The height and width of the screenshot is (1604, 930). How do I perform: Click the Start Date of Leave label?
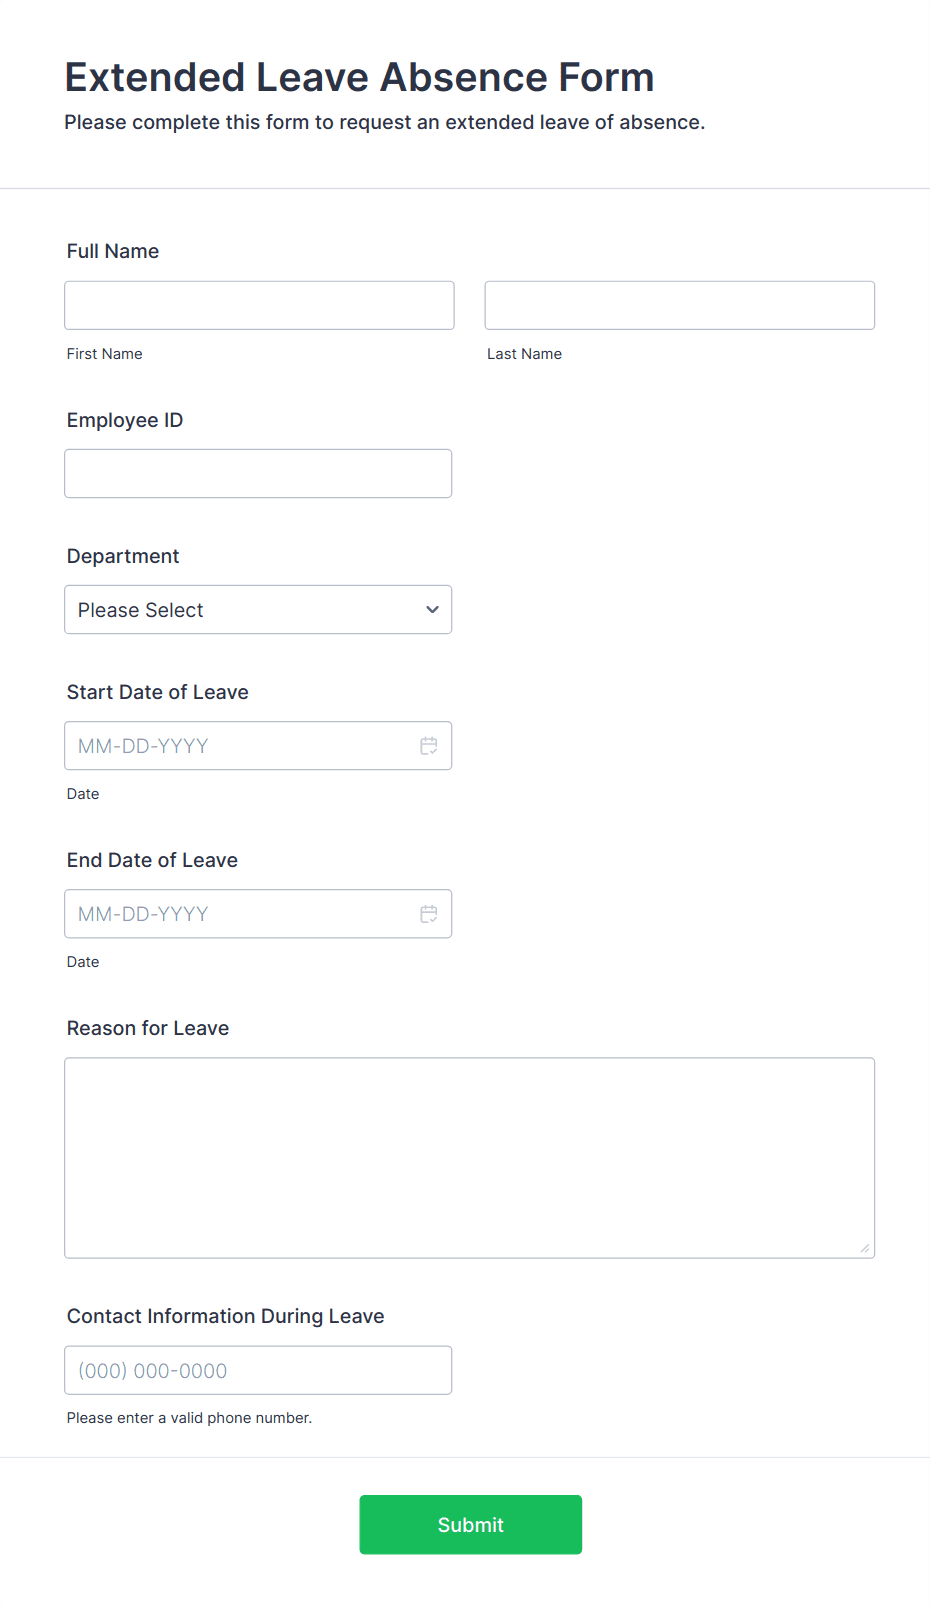coord(157,692)
